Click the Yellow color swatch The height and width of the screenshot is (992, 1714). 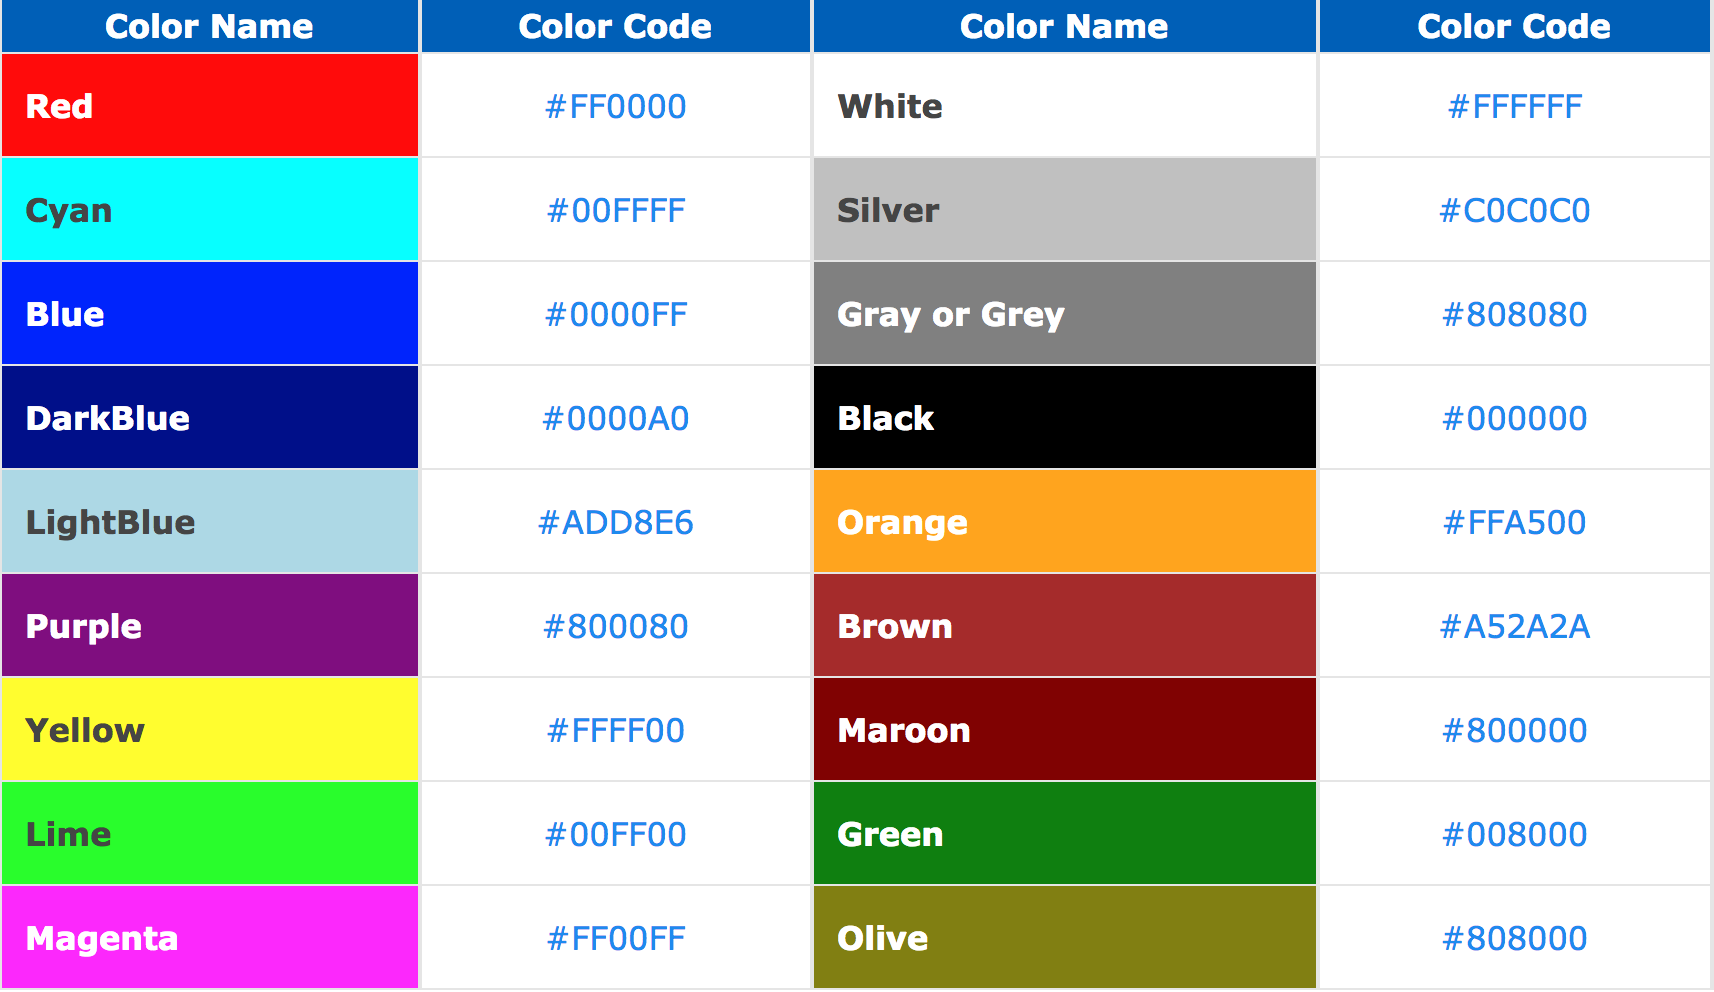click(x=209, y=730)
